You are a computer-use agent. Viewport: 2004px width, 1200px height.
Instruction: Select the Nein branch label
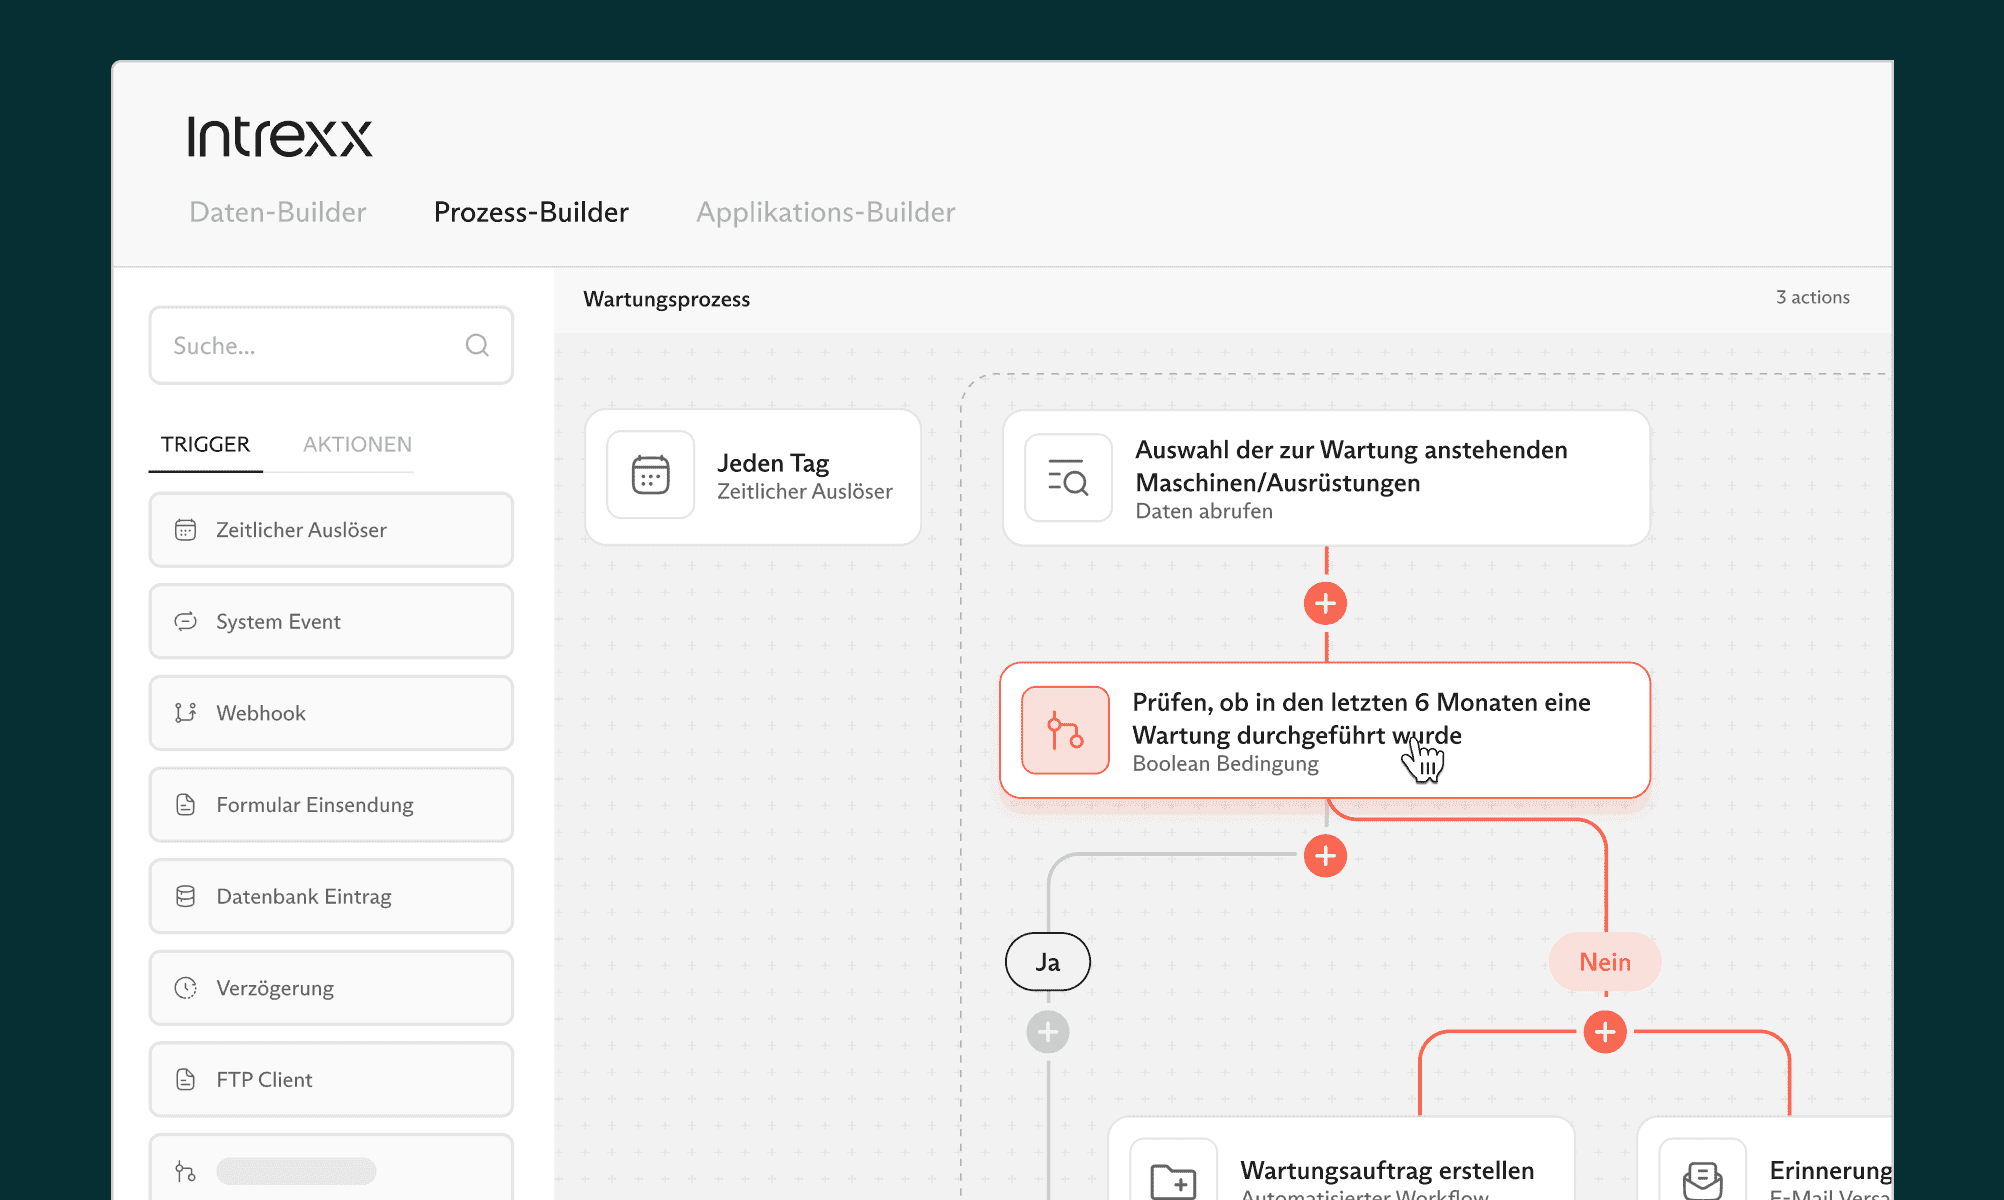[1604, 962]
